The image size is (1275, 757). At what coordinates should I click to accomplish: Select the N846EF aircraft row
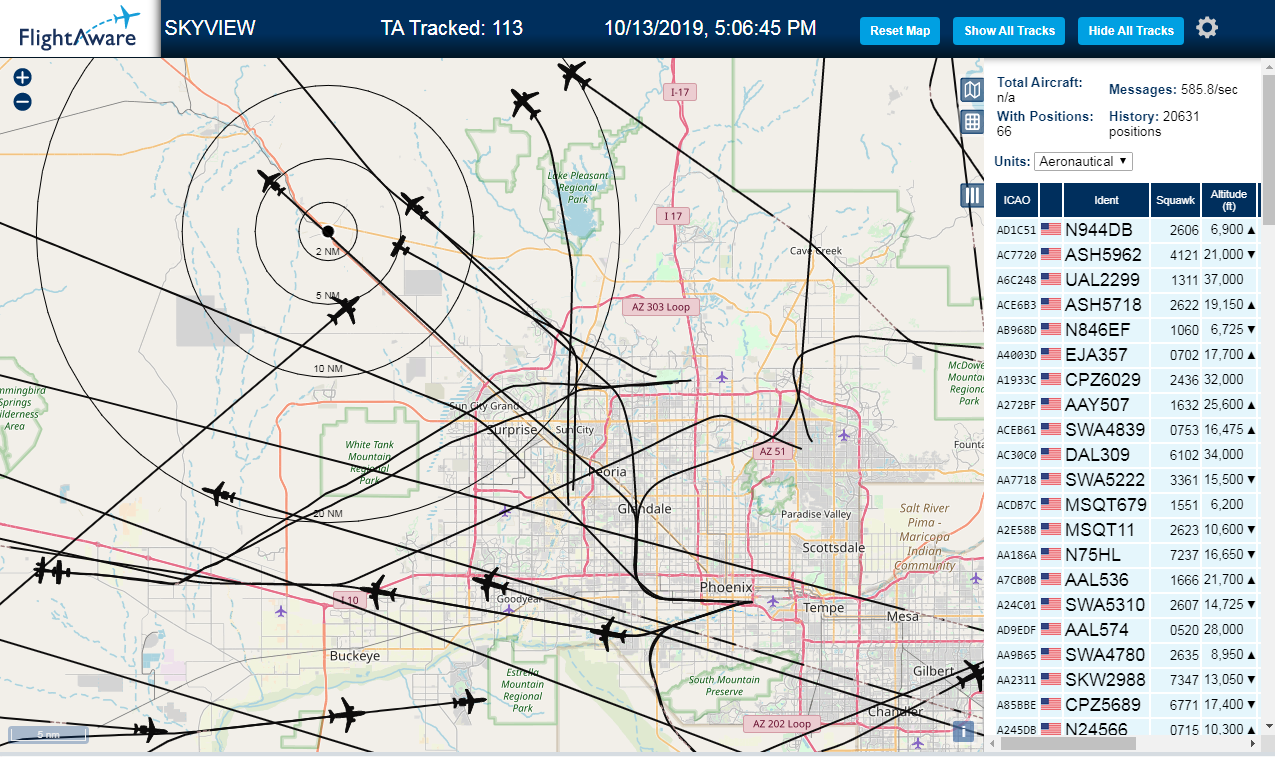tap(1127, 329)
